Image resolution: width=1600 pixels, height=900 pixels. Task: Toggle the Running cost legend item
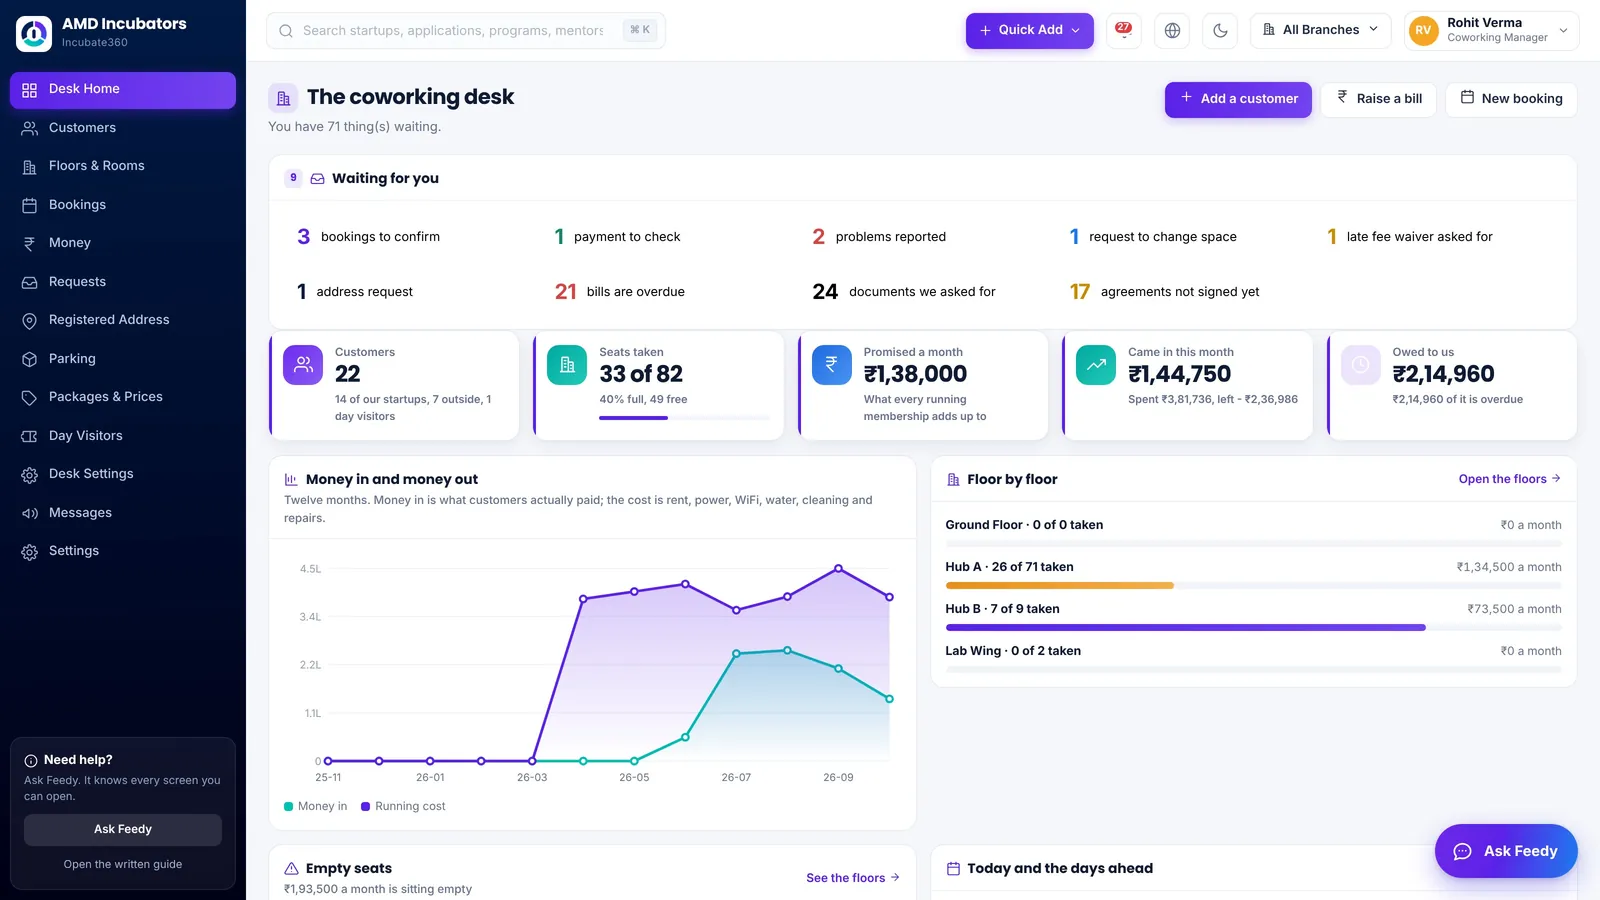(403, 806)
